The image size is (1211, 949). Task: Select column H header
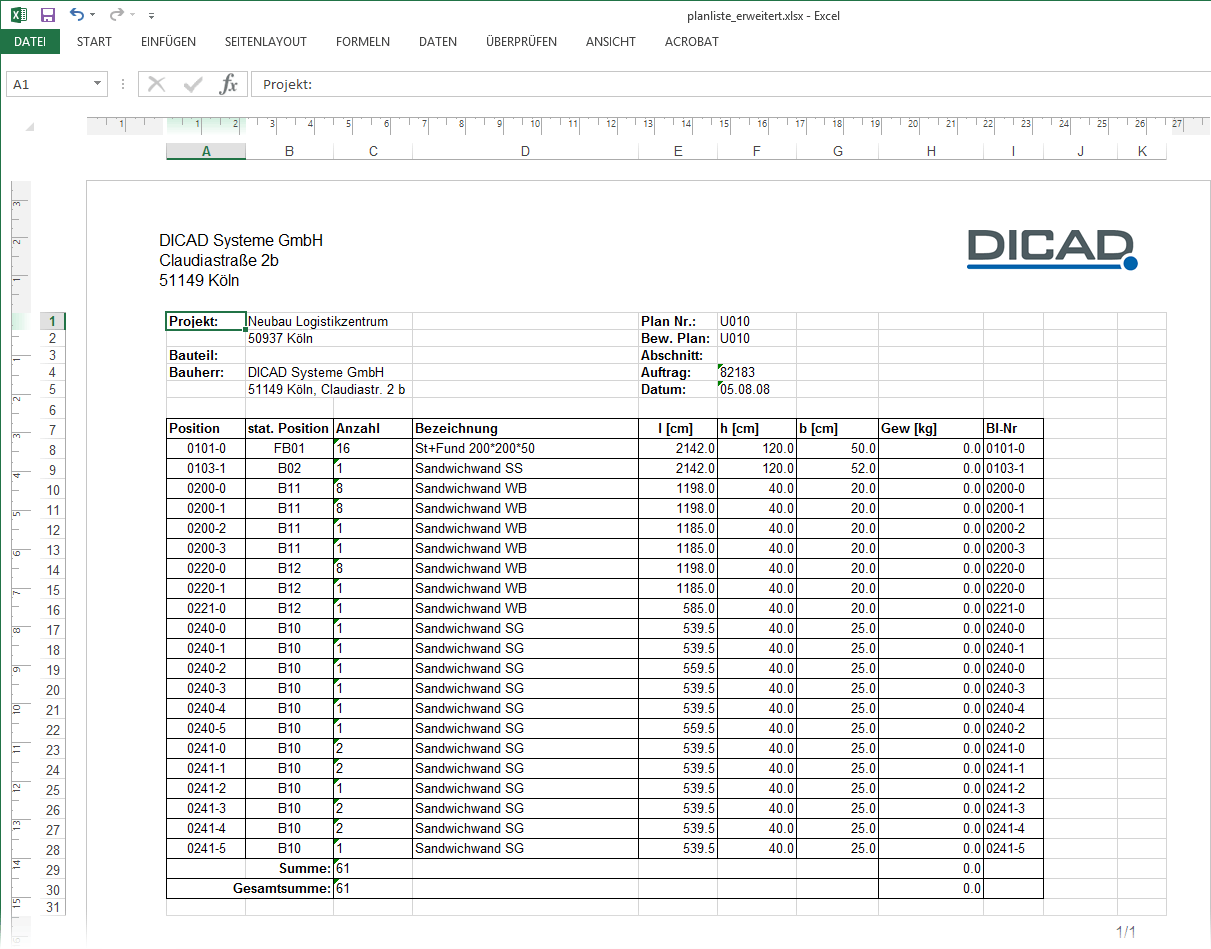(x=931, y=152)
